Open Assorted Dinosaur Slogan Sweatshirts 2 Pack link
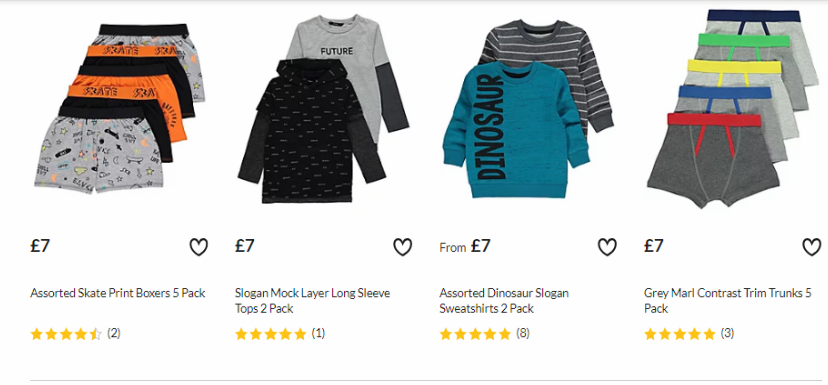Screen dimensions: 828x385 point(504,301)
